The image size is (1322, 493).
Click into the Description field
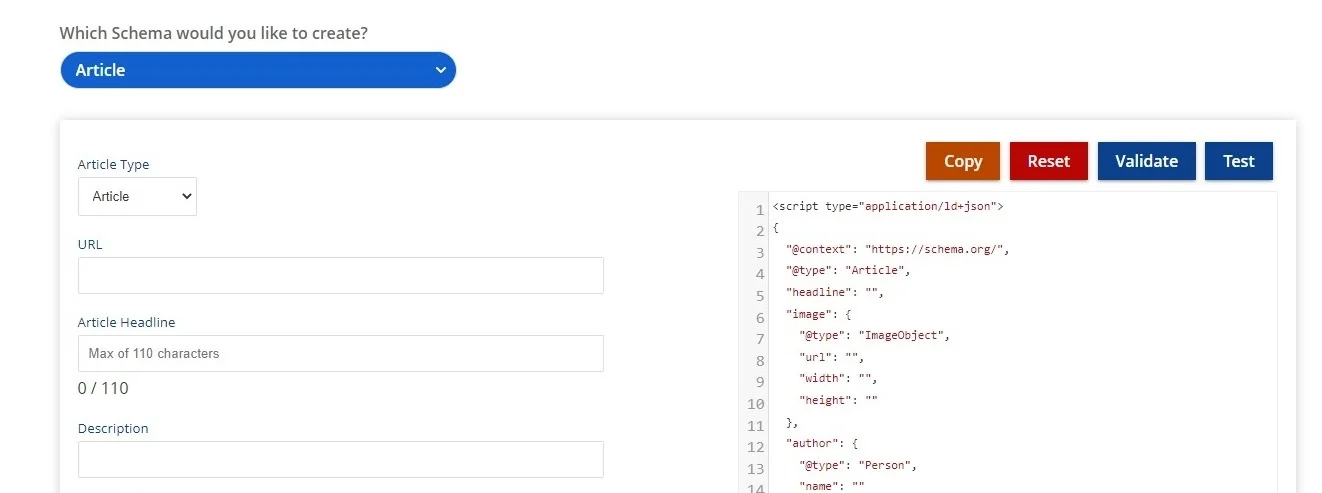pos(340,460)
